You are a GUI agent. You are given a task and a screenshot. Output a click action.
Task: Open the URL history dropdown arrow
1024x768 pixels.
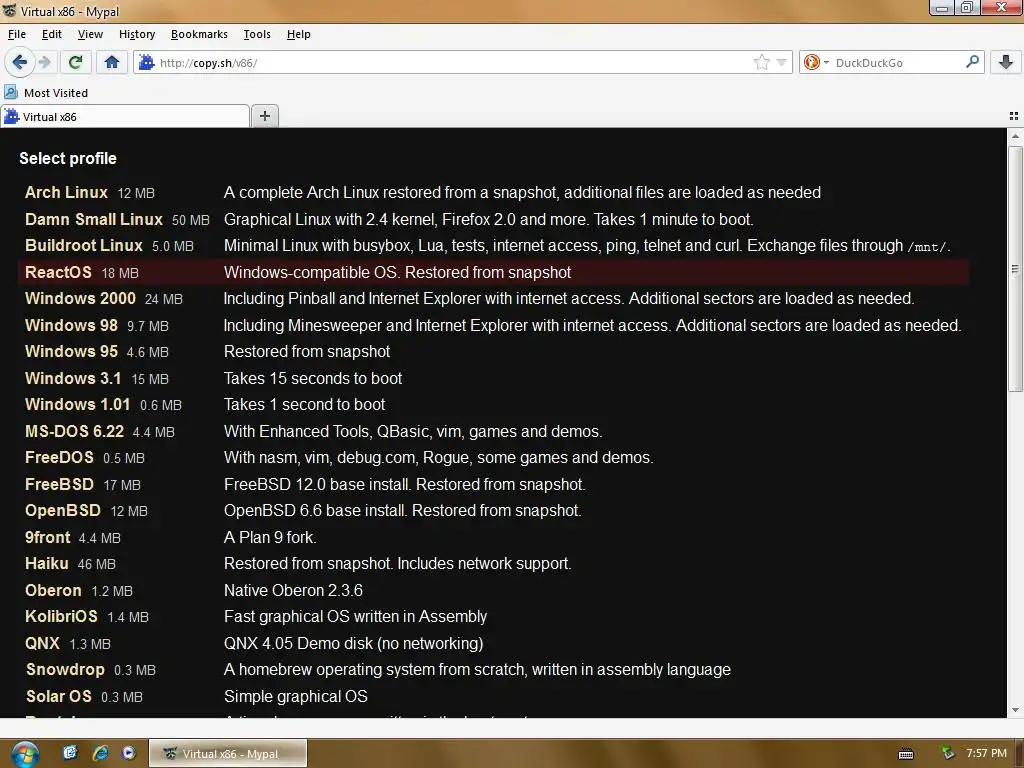click(x=781, y=63)
